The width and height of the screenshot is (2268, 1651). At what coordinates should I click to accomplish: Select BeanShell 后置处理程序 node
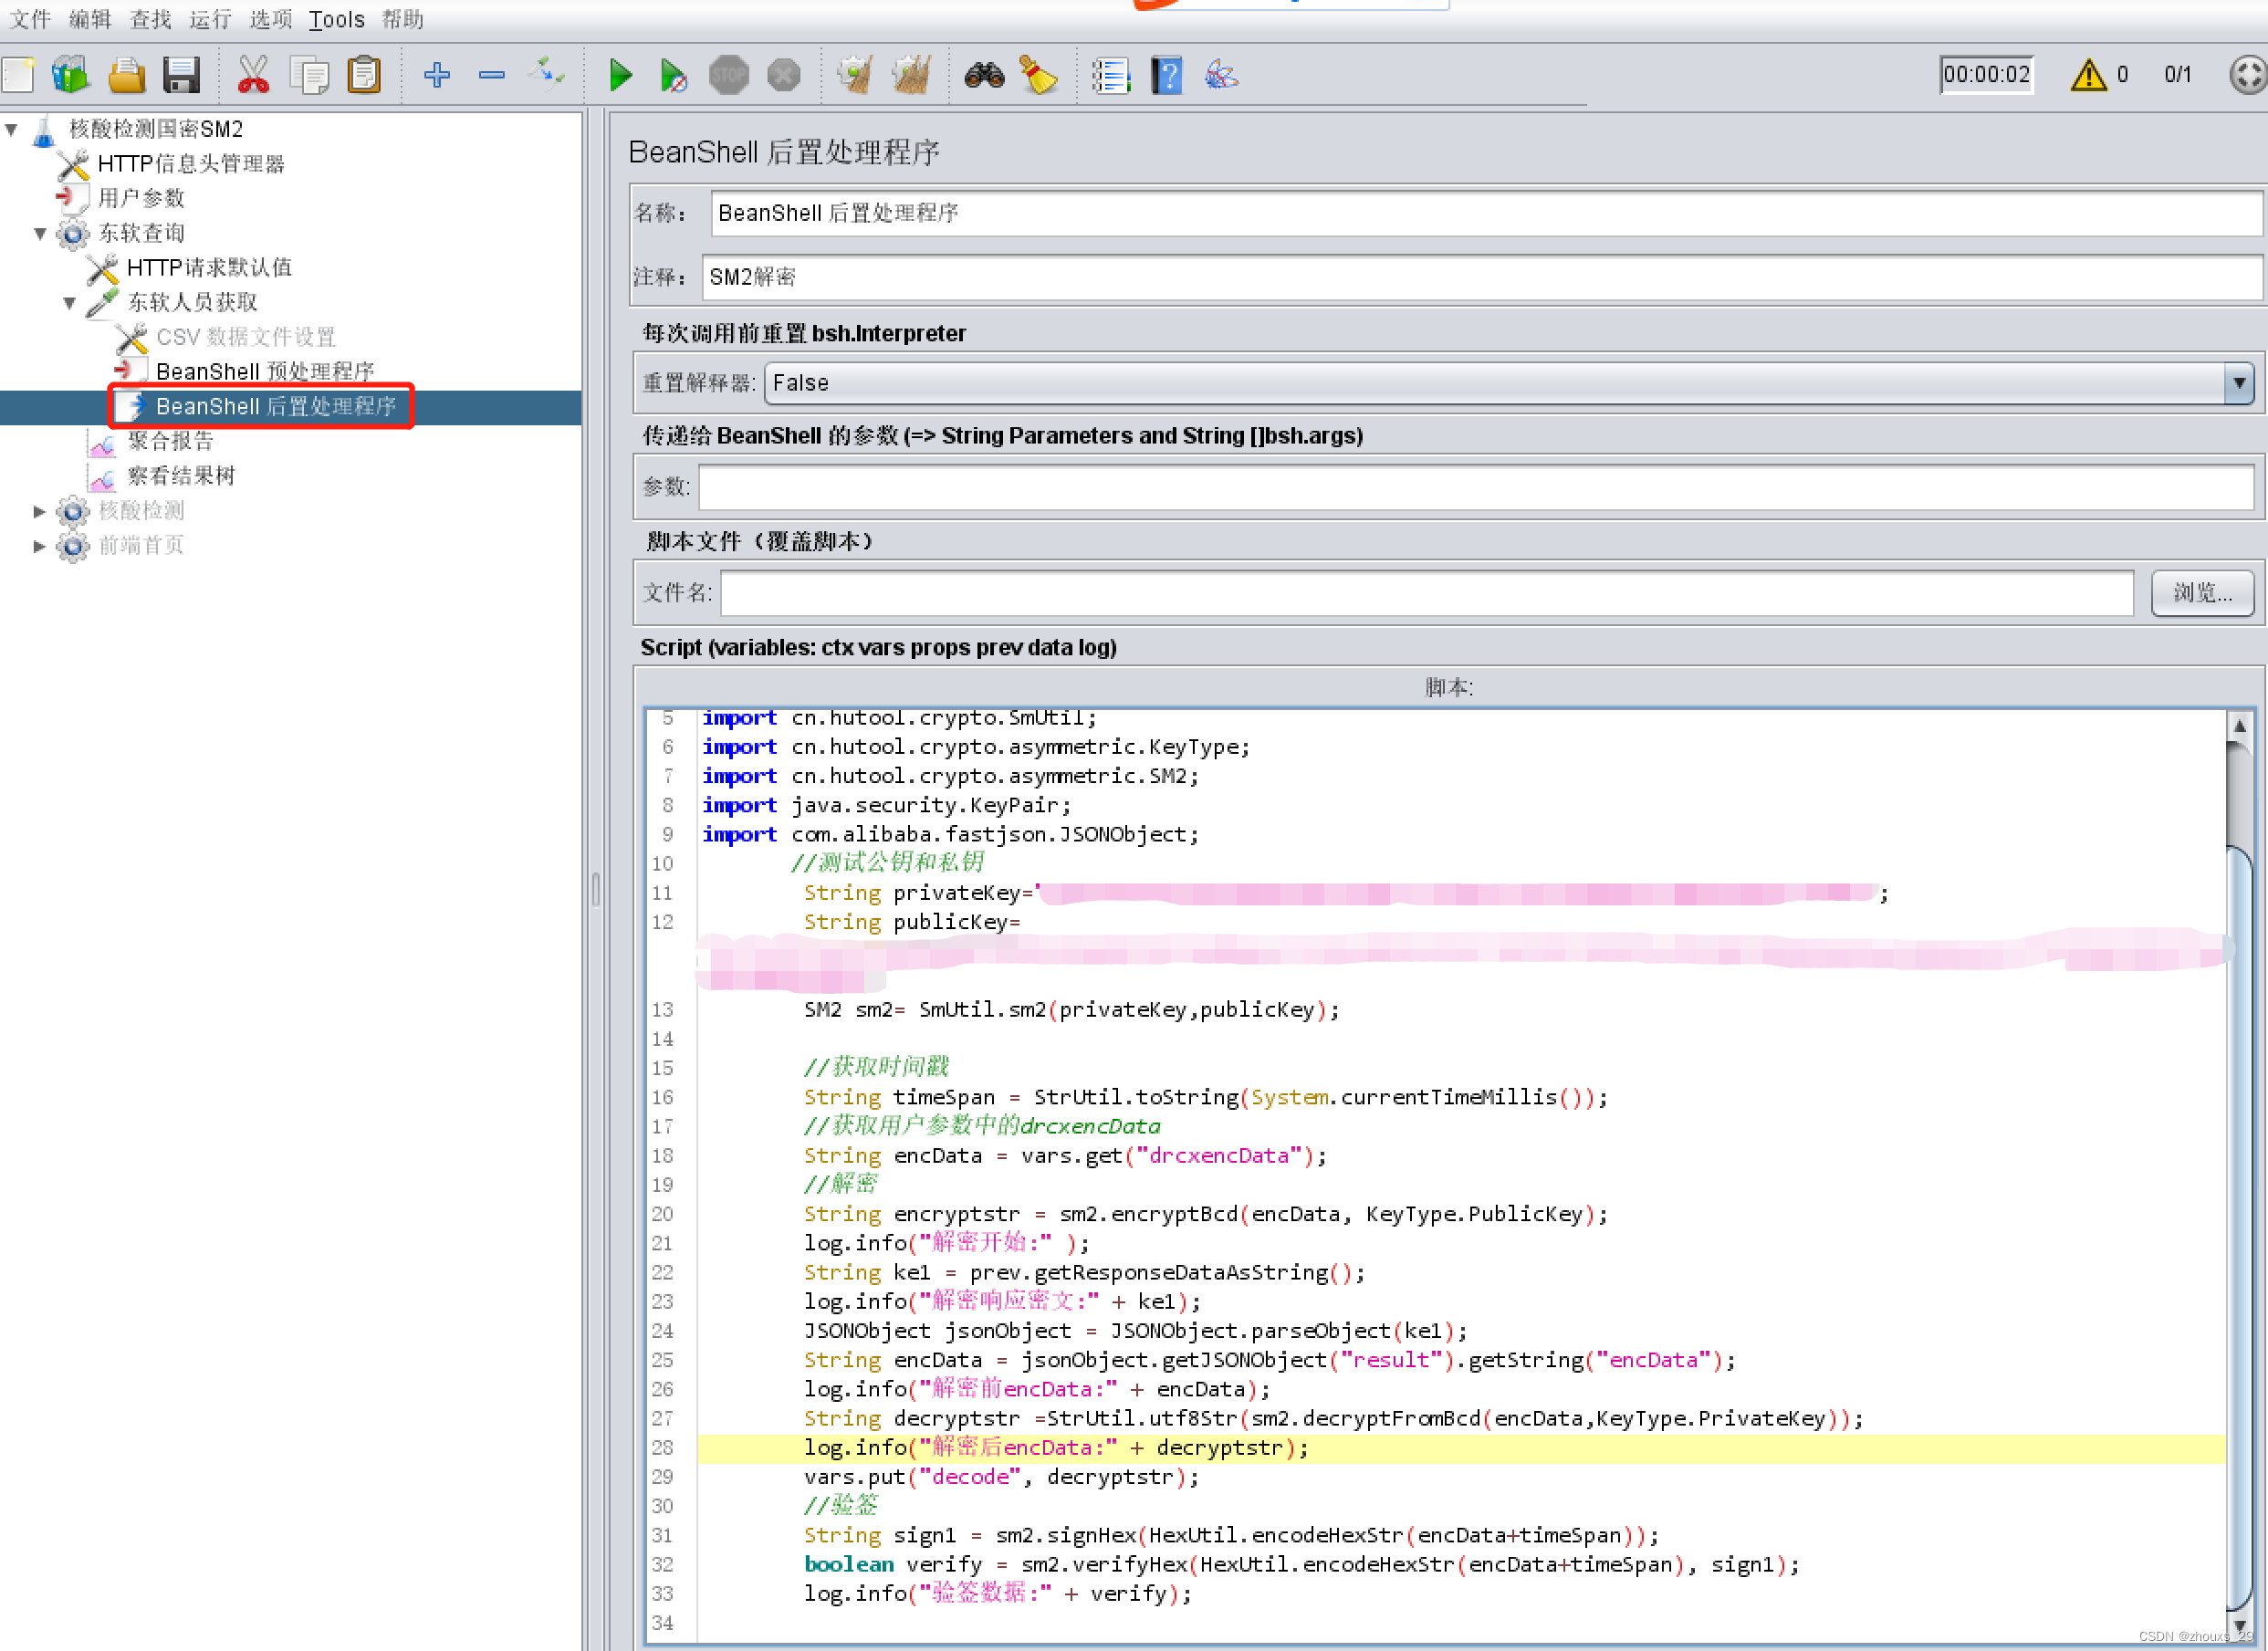[x=275, y=406]
